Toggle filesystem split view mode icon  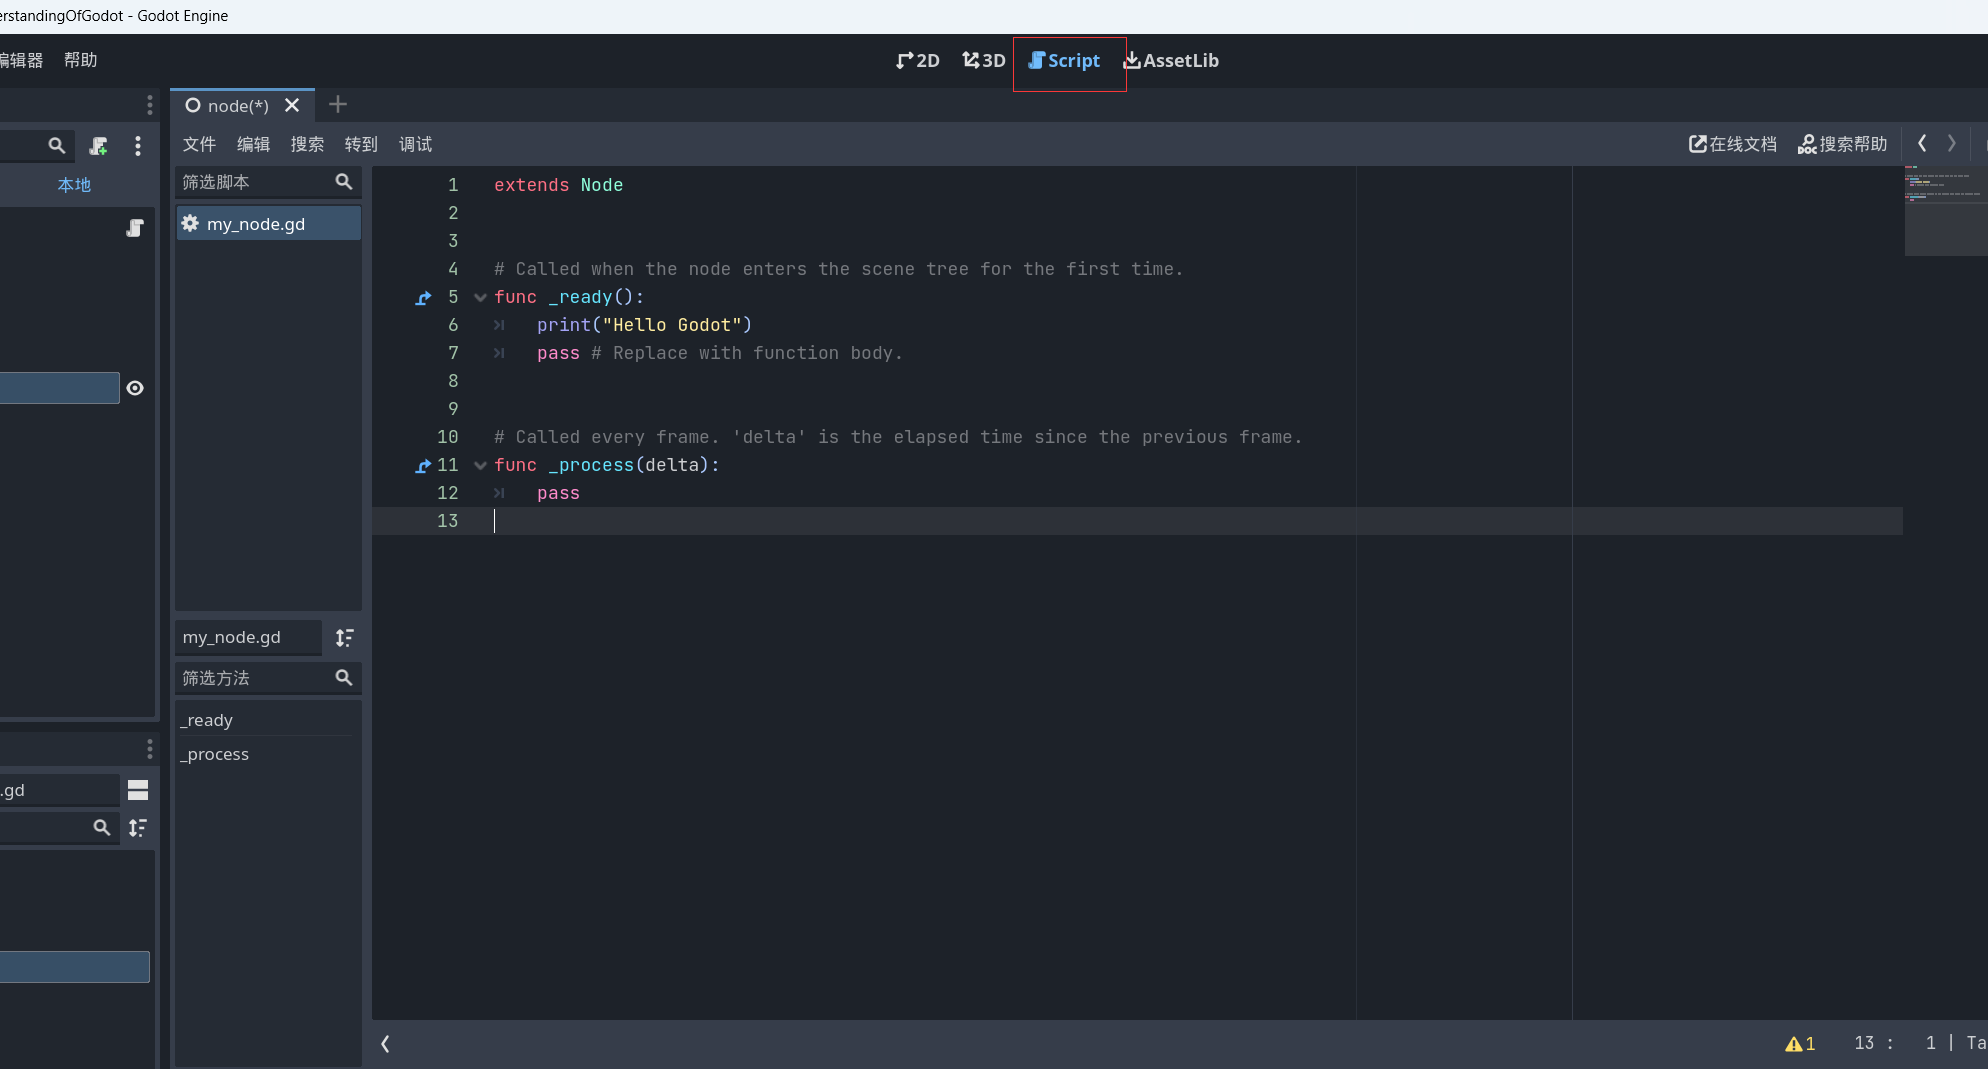(x=138, y=790)
